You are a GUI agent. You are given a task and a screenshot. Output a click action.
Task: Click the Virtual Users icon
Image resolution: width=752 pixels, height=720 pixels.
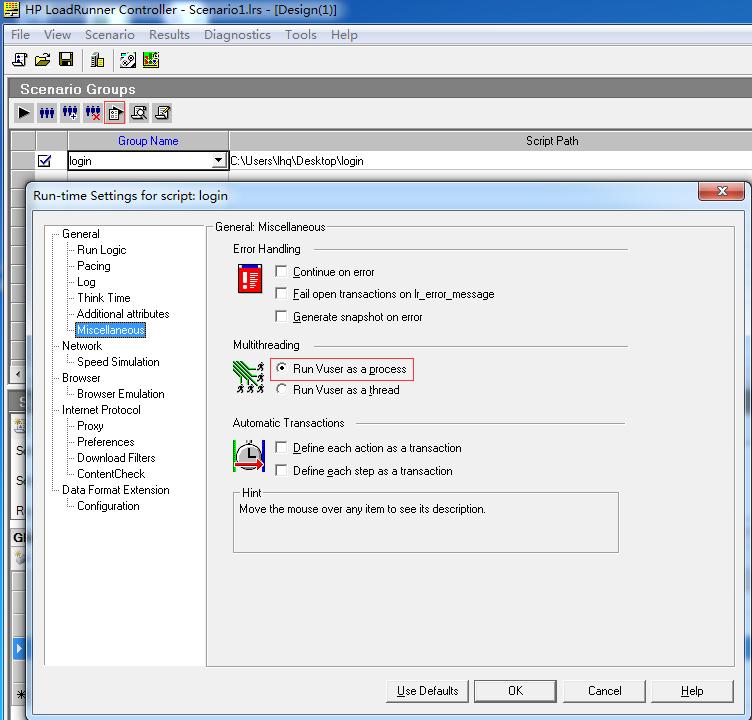pyautogui.click(x=47, y=113)
